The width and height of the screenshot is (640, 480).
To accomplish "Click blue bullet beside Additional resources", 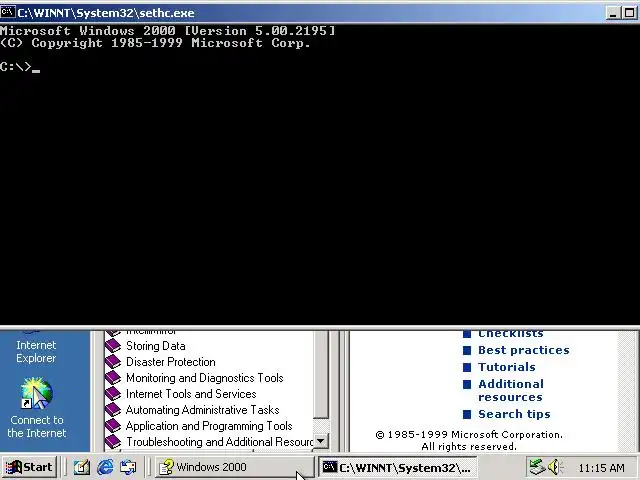I will pyautogui.click(x=467, y=384).
